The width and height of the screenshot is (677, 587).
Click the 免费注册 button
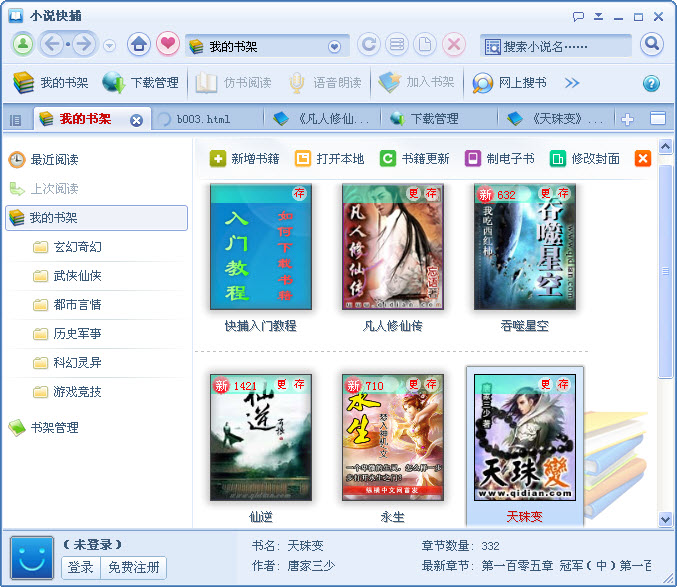point(133,567)
